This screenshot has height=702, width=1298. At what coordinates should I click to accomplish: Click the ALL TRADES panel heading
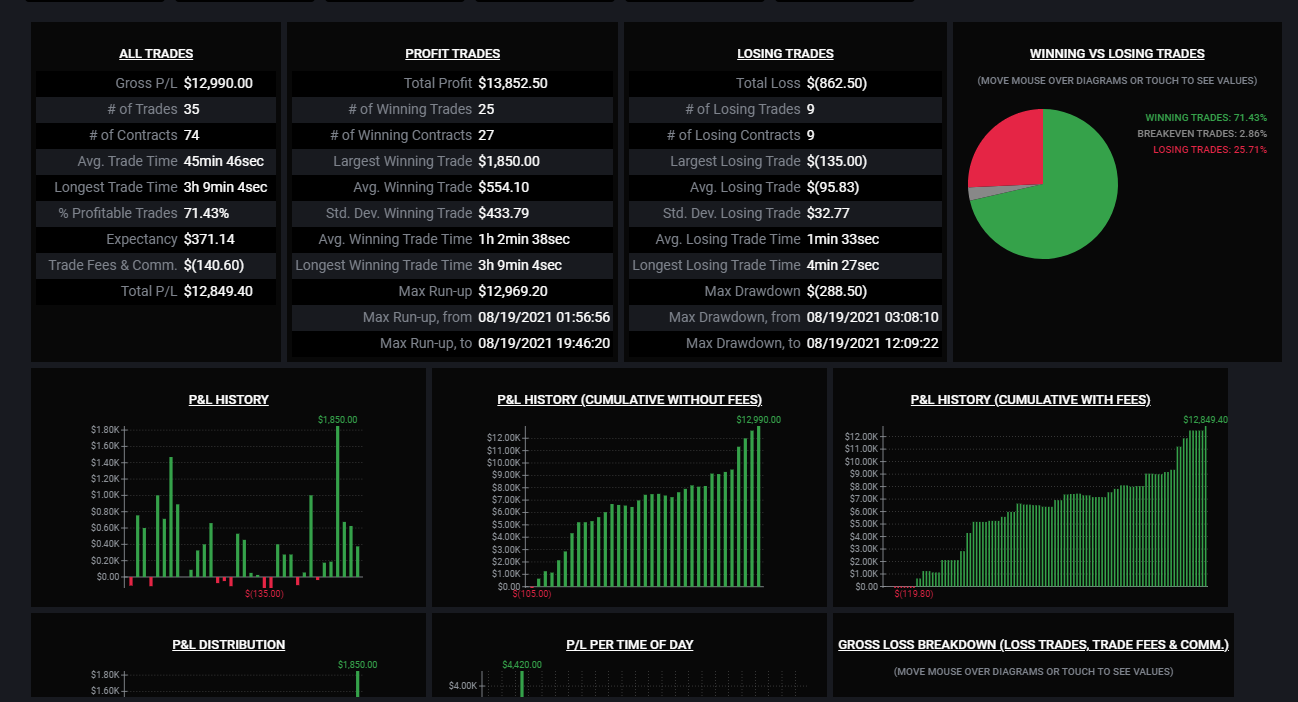(x=156, y=54)
